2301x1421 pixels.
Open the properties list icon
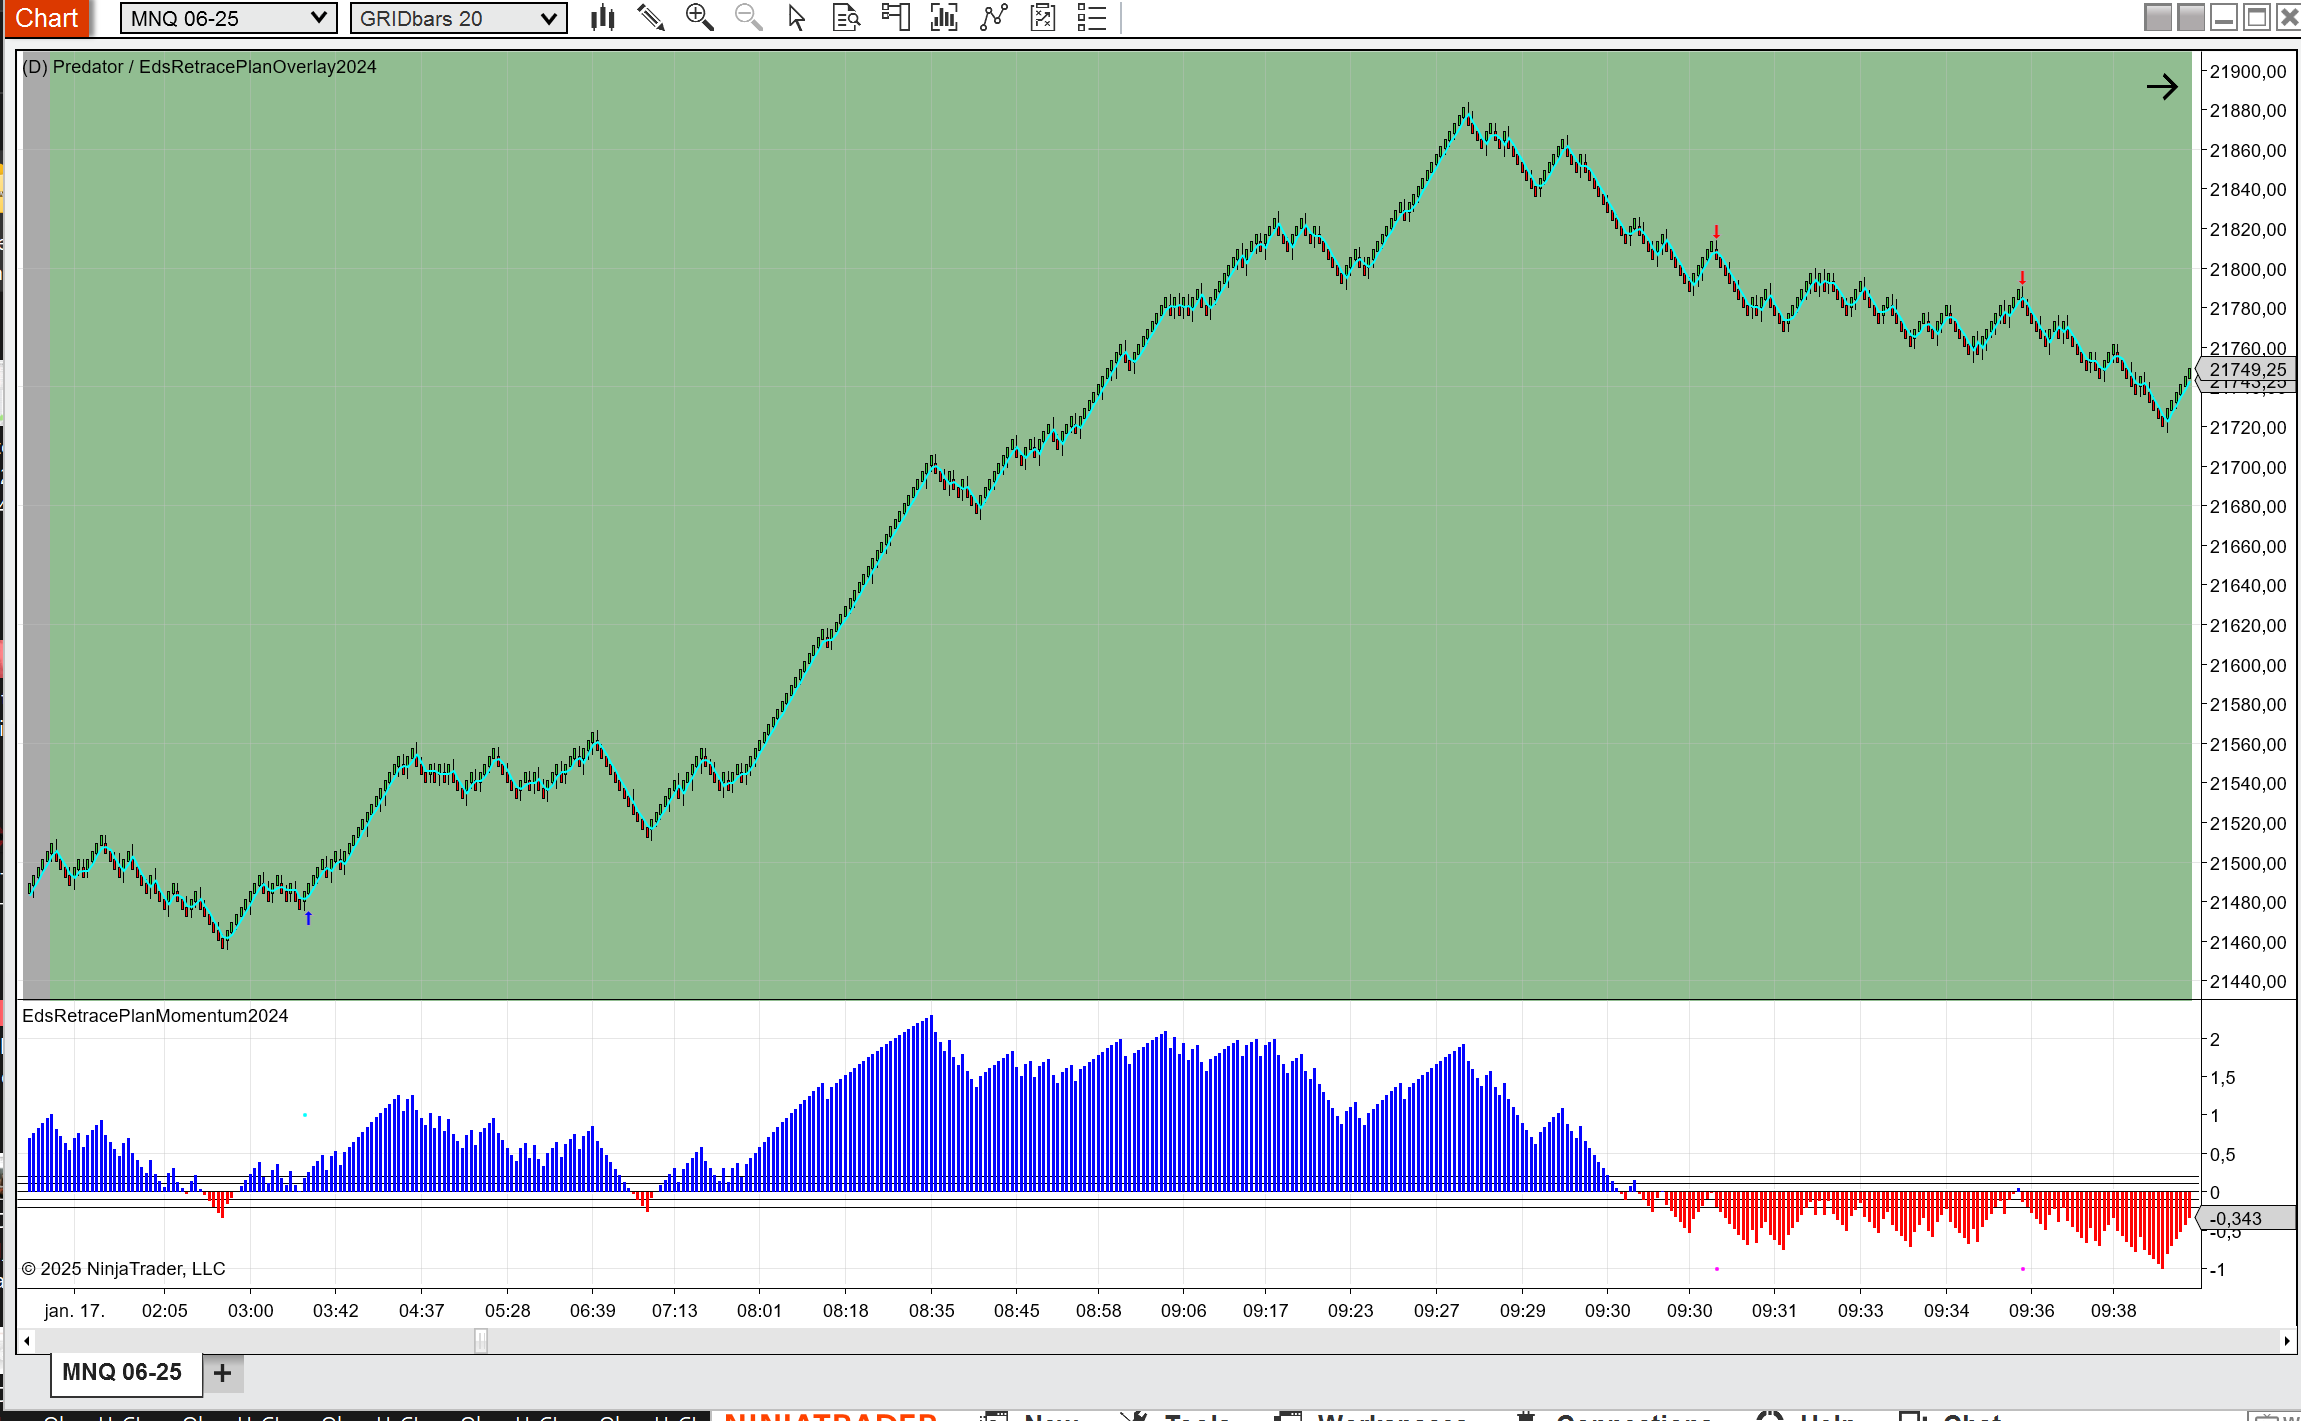tap(1092, 17)
